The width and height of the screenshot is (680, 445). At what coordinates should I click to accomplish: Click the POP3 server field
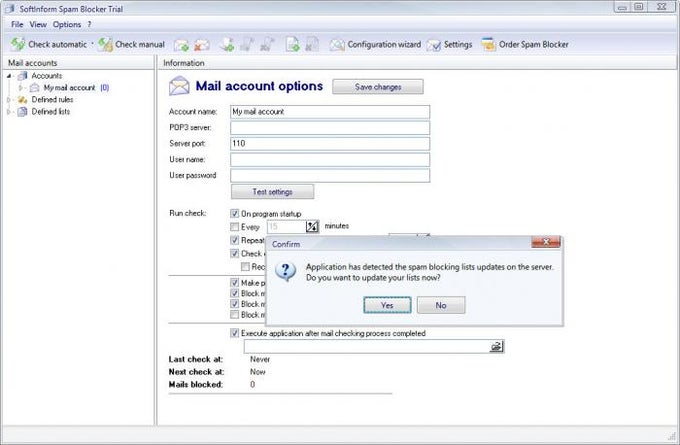pyautogui.click(x=330, y=128)
